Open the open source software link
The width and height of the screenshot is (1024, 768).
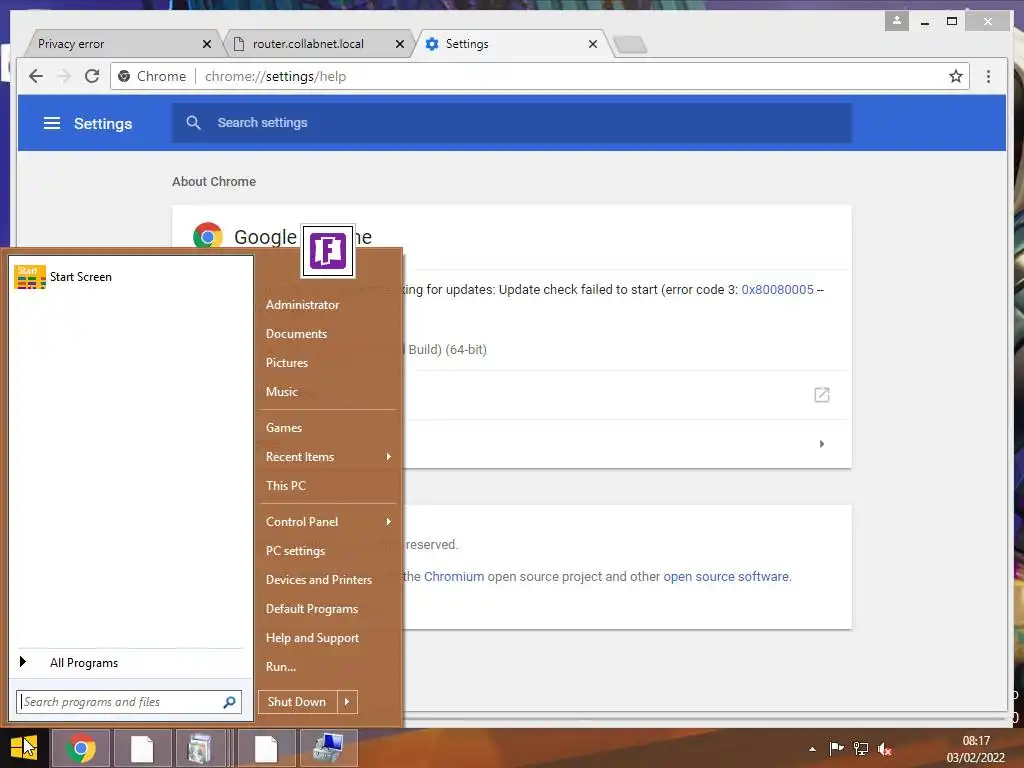click(726, 577)
